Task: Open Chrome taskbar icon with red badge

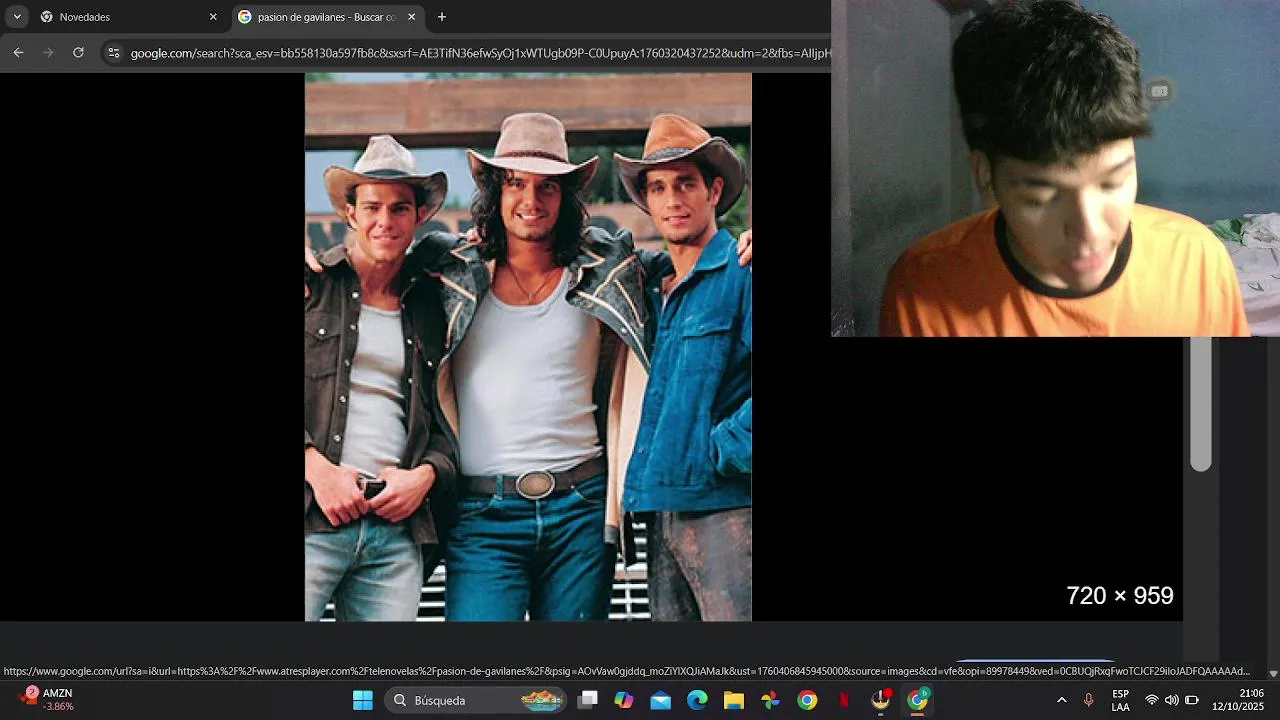Action: pyautogui.click(x=881, y=700)
